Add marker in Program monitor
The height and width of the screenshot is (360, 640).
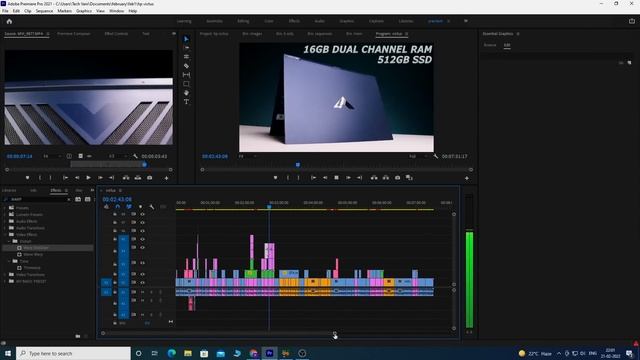276,178
